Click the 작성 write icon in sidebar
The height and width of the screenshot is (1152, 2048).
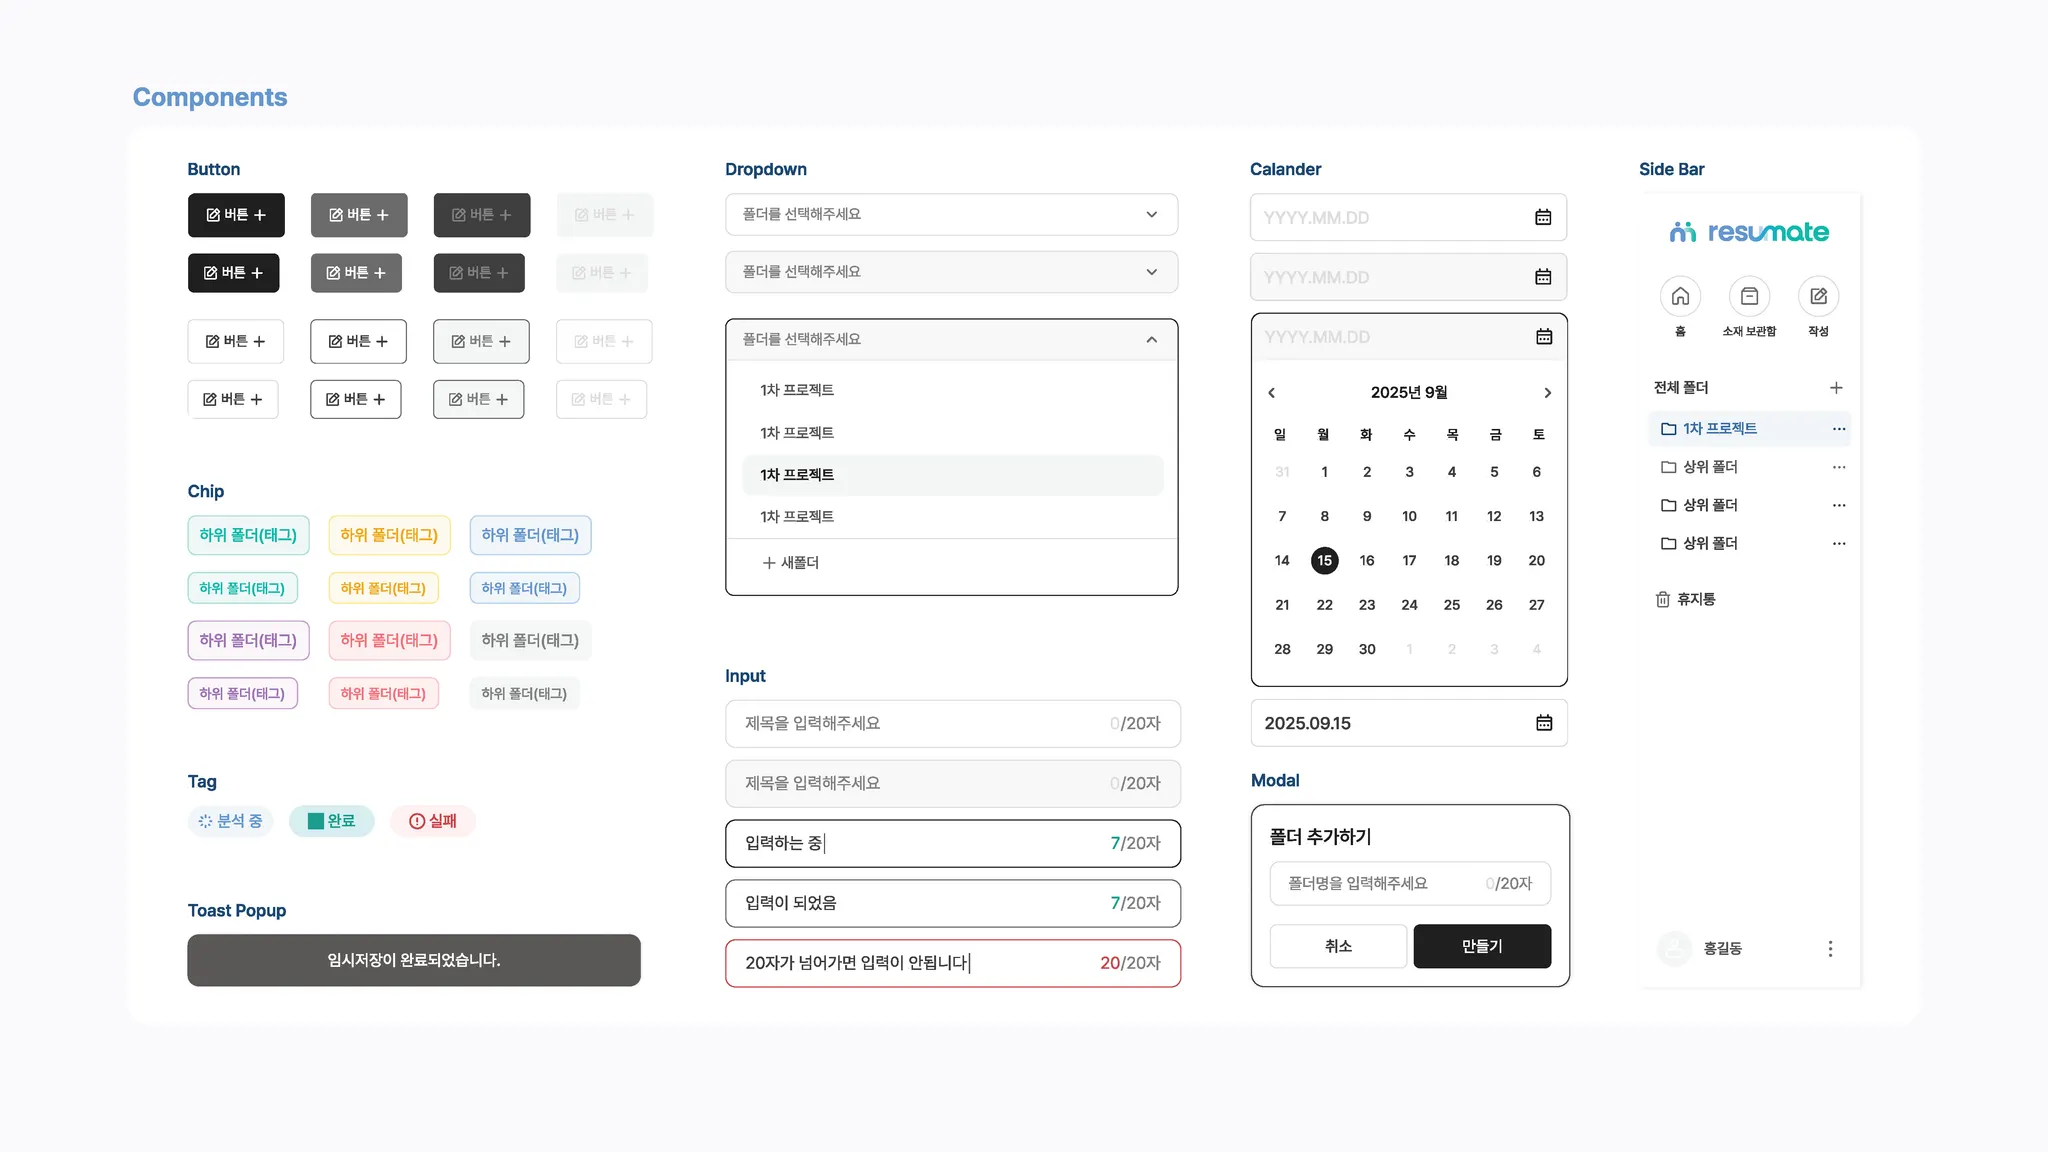coord(1818,296)
